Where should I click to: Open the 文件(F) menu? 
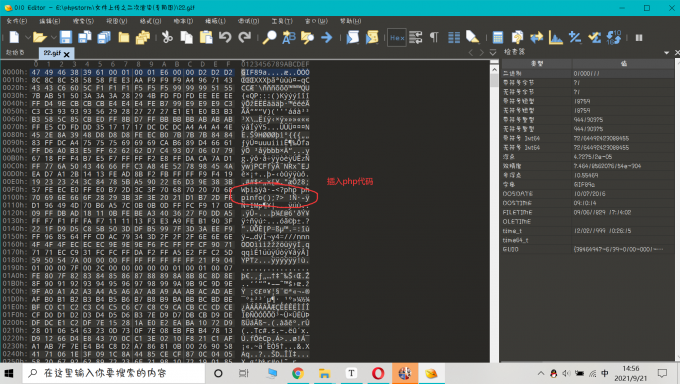pyautogui.click(x=17, y=21)
